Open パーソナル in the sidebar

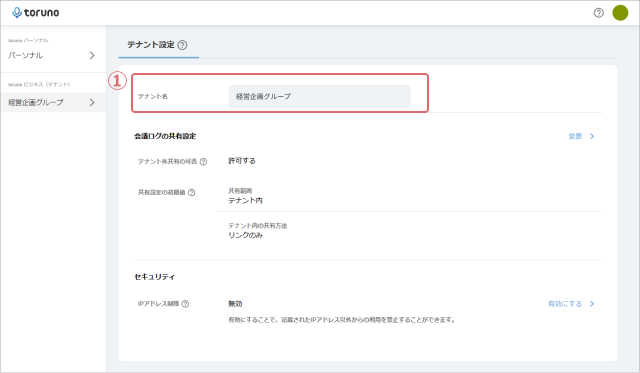(x=53, y=55)
